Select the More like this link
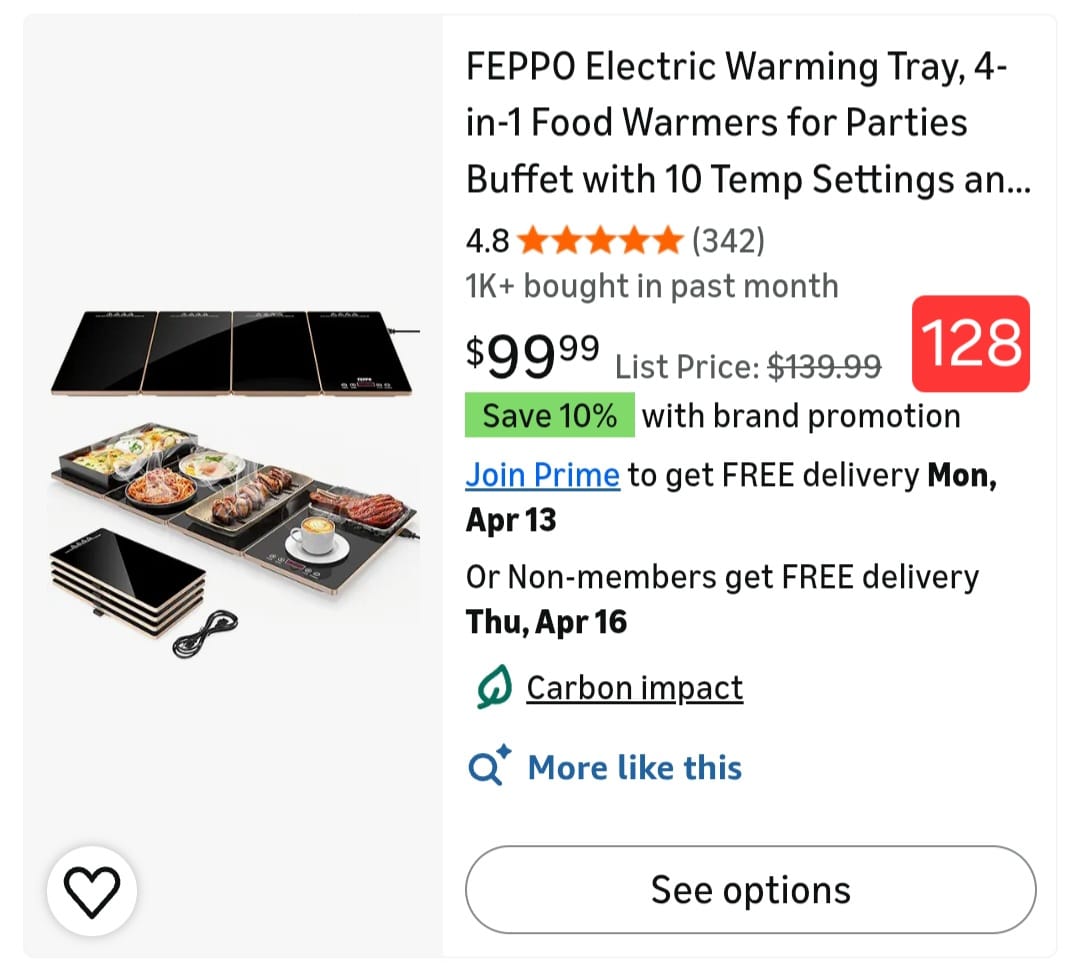The width and height of the screenshot is (1080, 963). point(635,767)
